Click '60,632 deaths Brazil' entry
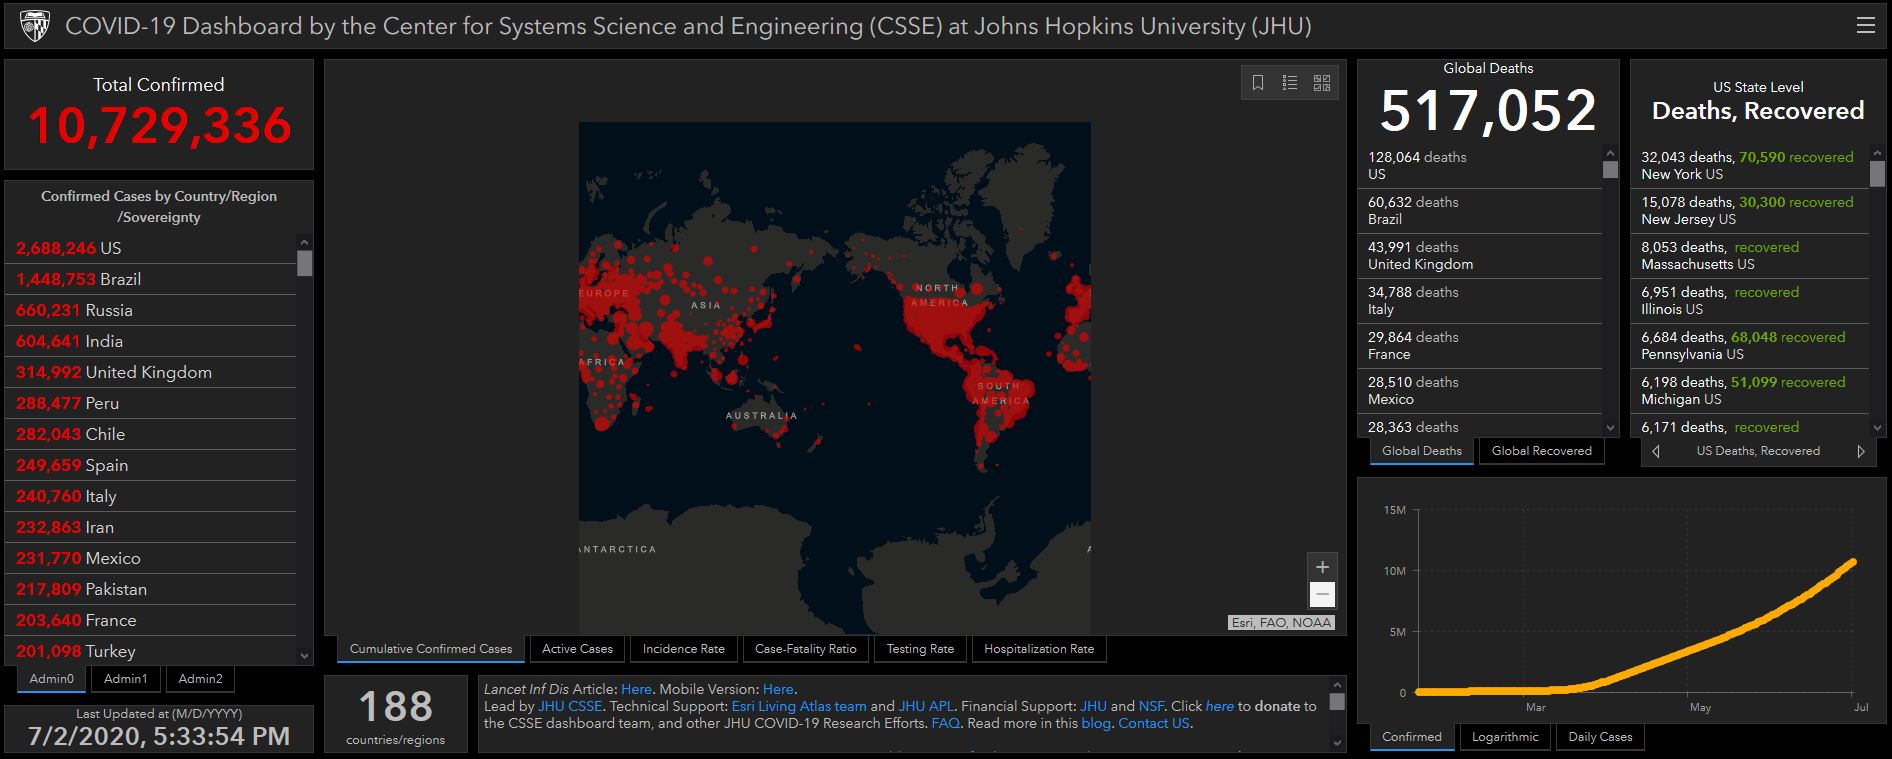1892x759 pixels. pos(1480,211)
